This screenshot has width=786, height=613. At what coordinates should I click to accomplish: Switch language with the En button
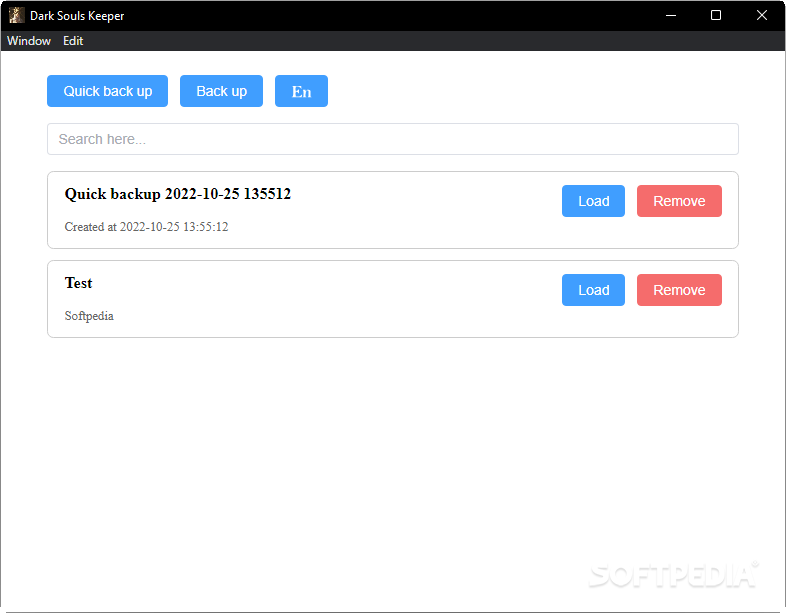(301, 91)
